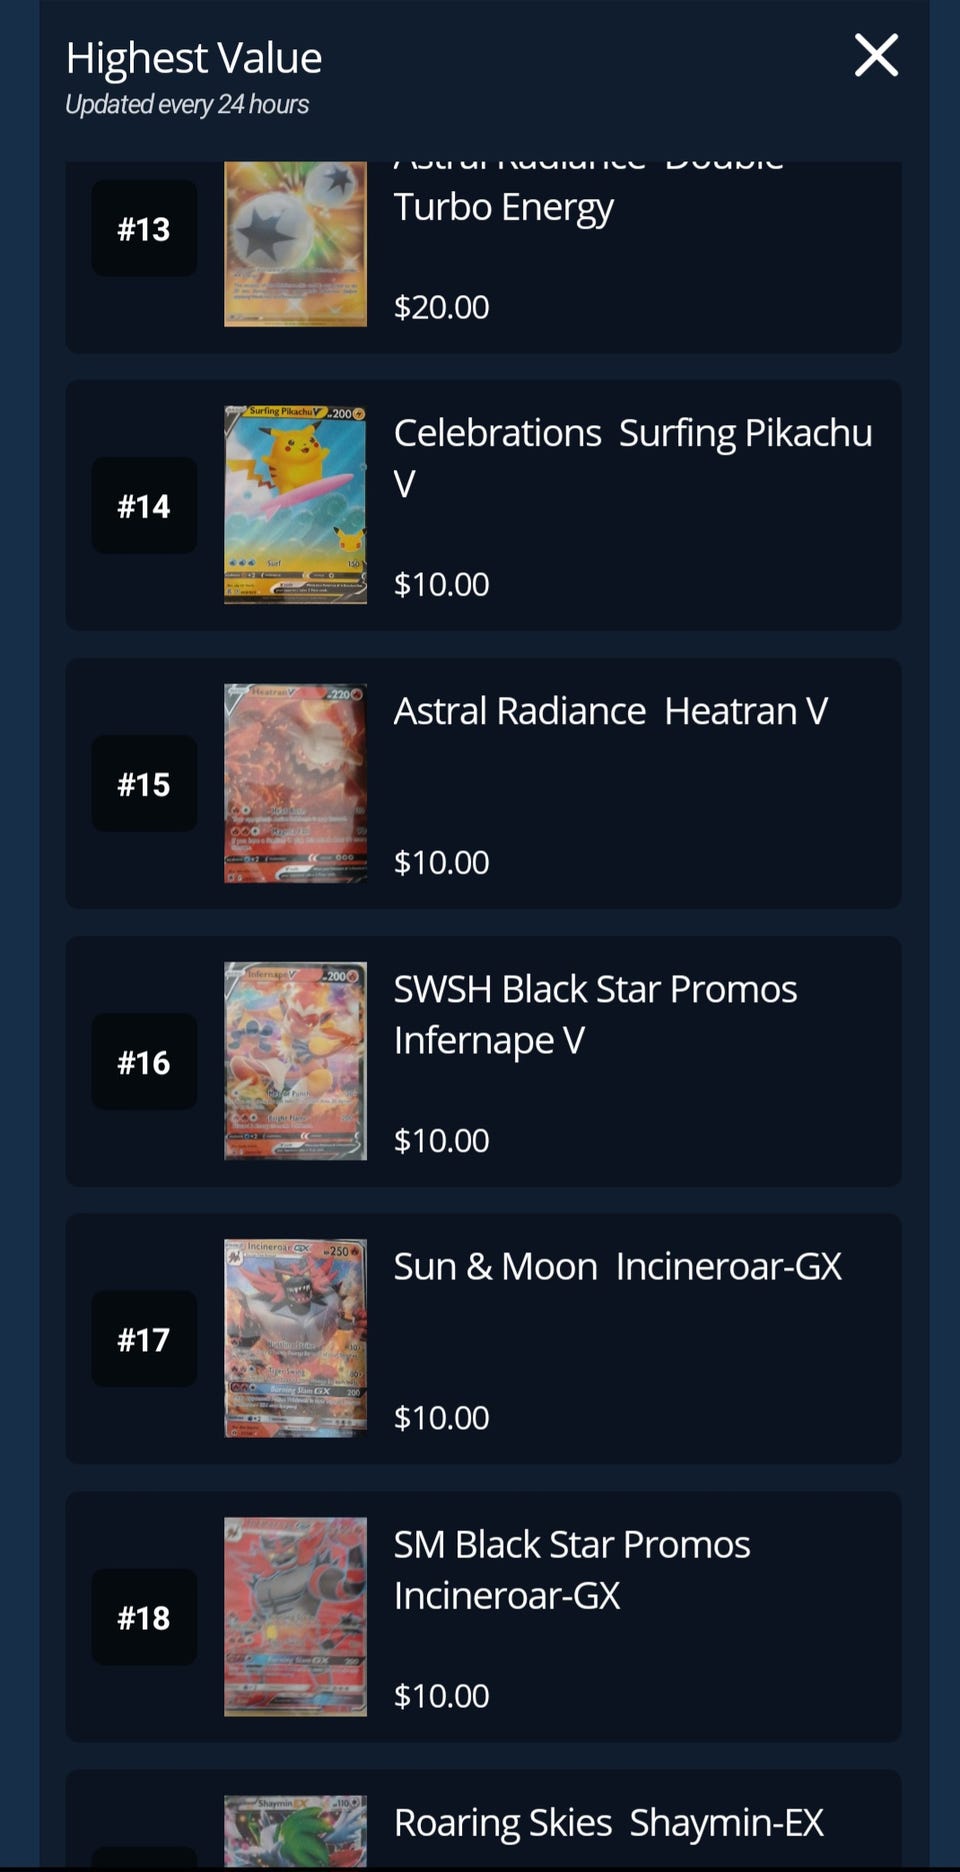The width and height of the screenshot is (960, 1872).
Task: Click the #13 rank badge
Action: [x=144, y=229]
